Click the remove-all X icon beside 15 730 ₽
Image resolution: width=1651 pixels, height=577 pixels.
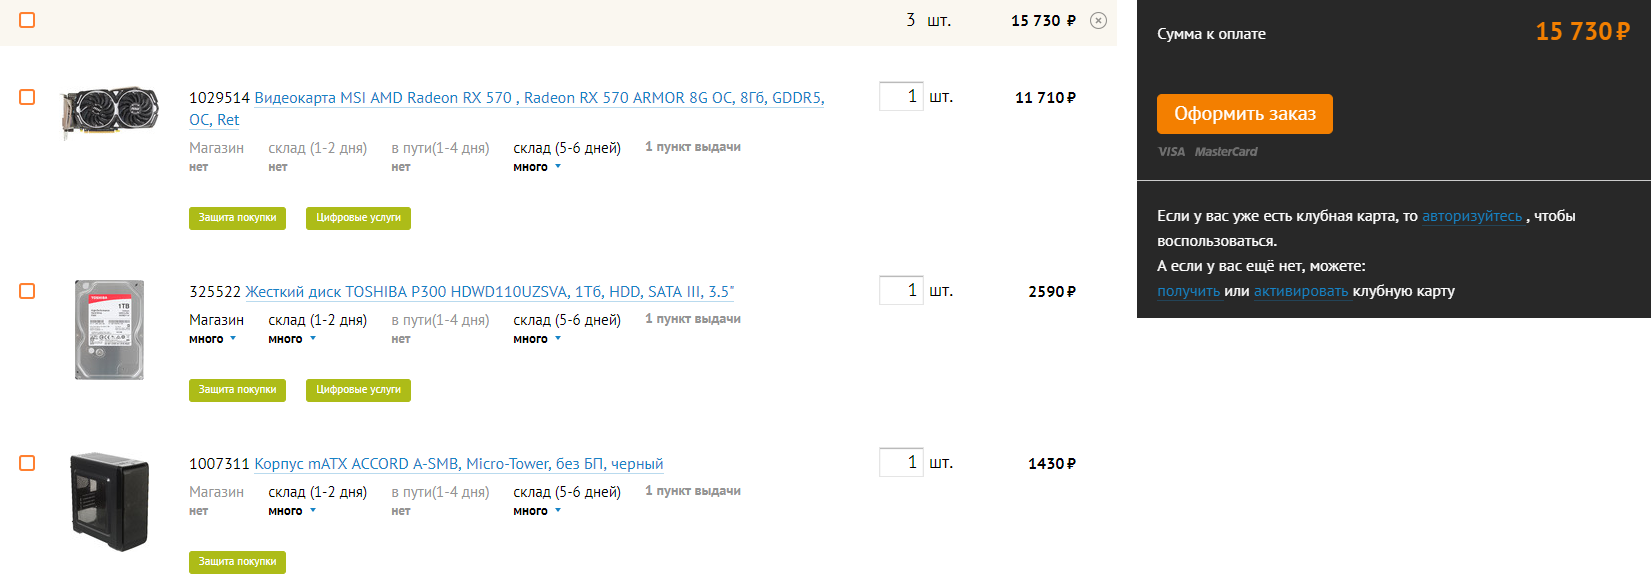(1098, 21)
